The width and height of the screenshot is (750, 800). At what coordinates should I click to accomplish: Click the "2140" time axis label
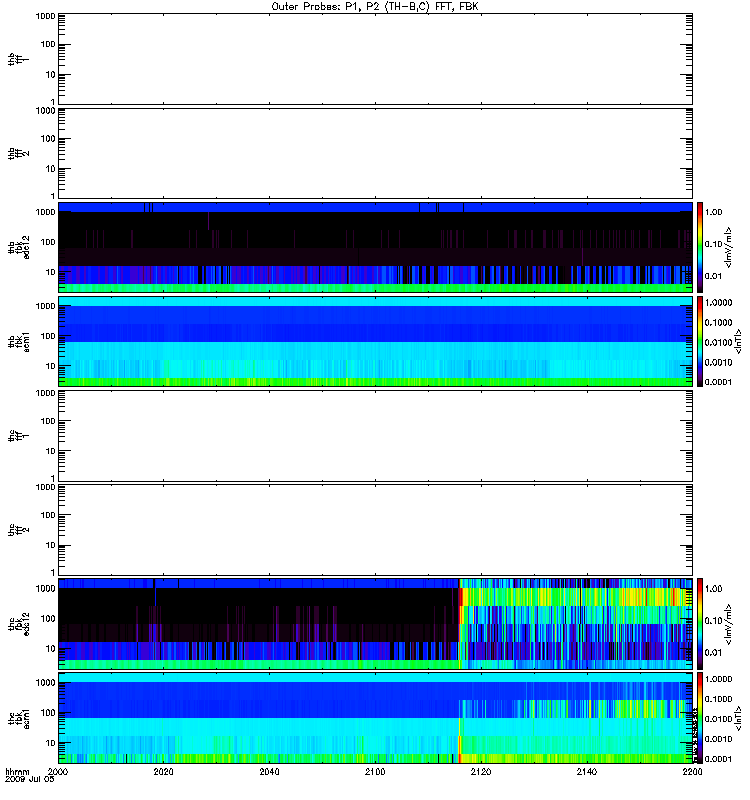[x=587, y=771]
